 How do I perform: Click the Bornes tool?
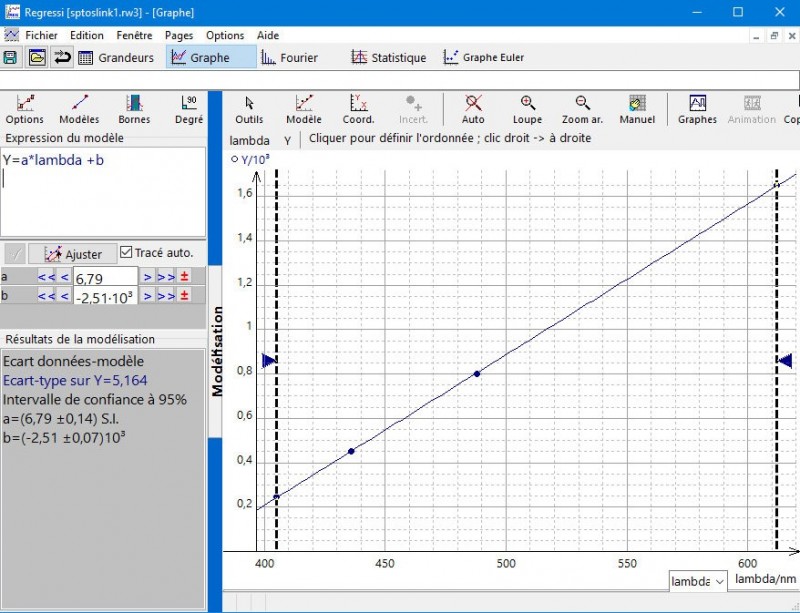[x=134, y=109]
